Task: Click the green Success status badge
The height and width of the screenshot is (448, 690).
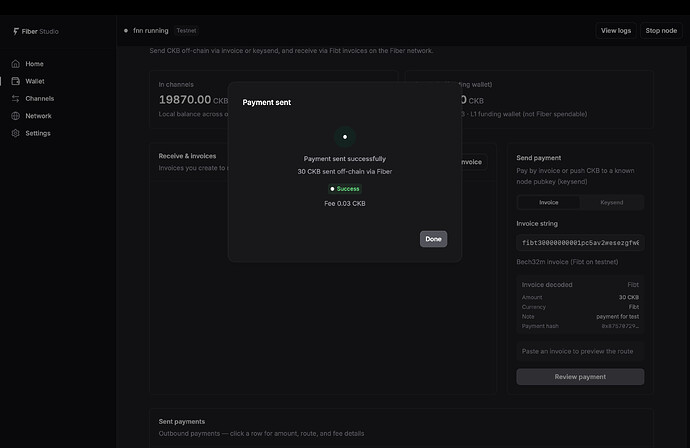Action: (345, 189)
